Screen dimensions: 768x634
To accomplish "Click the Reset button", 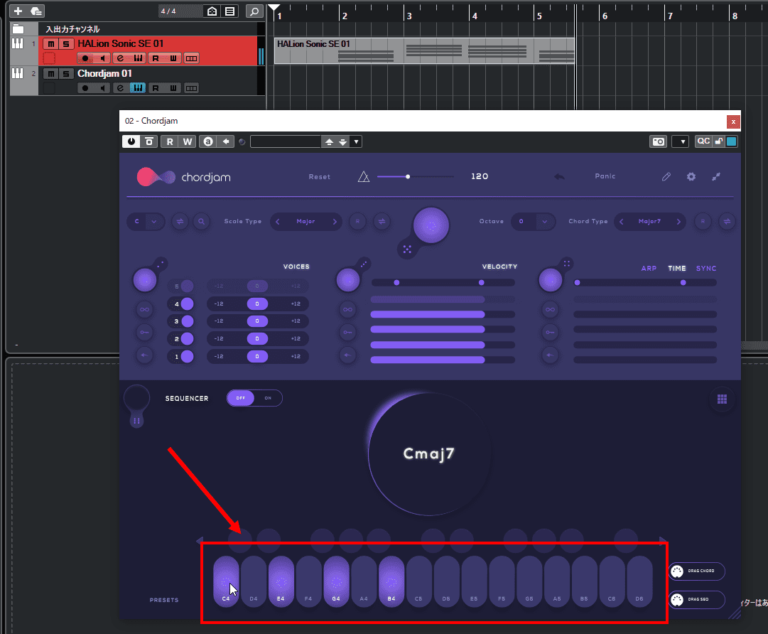I will pyautogui.click(x=319, y=177).
